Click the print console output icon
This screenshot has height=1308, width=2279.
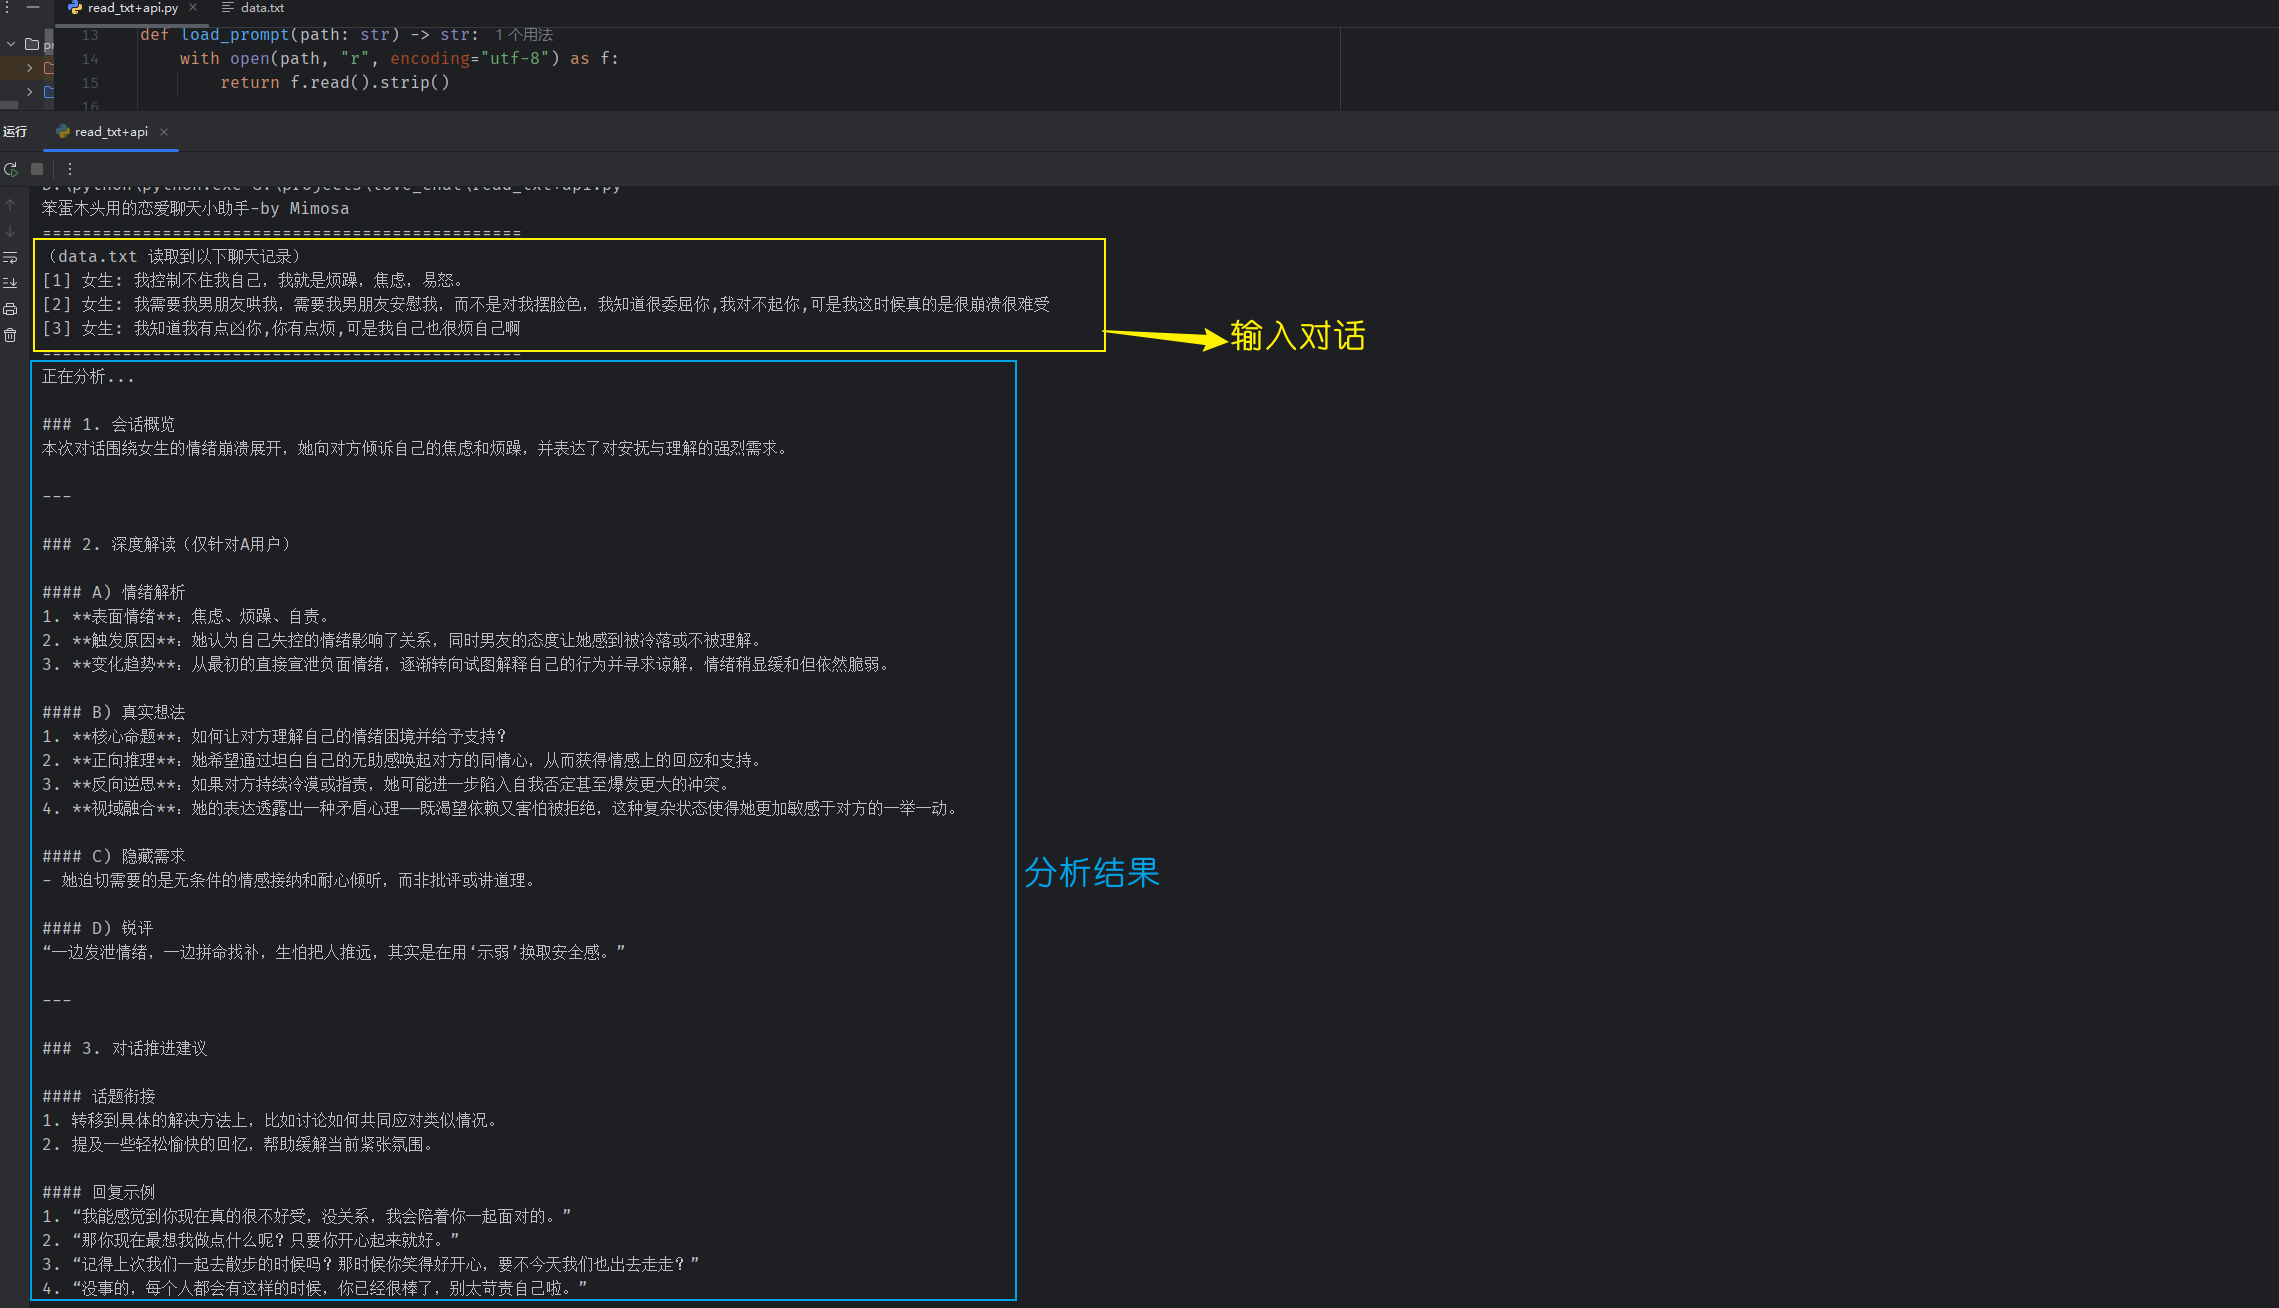tap(11, 309)
